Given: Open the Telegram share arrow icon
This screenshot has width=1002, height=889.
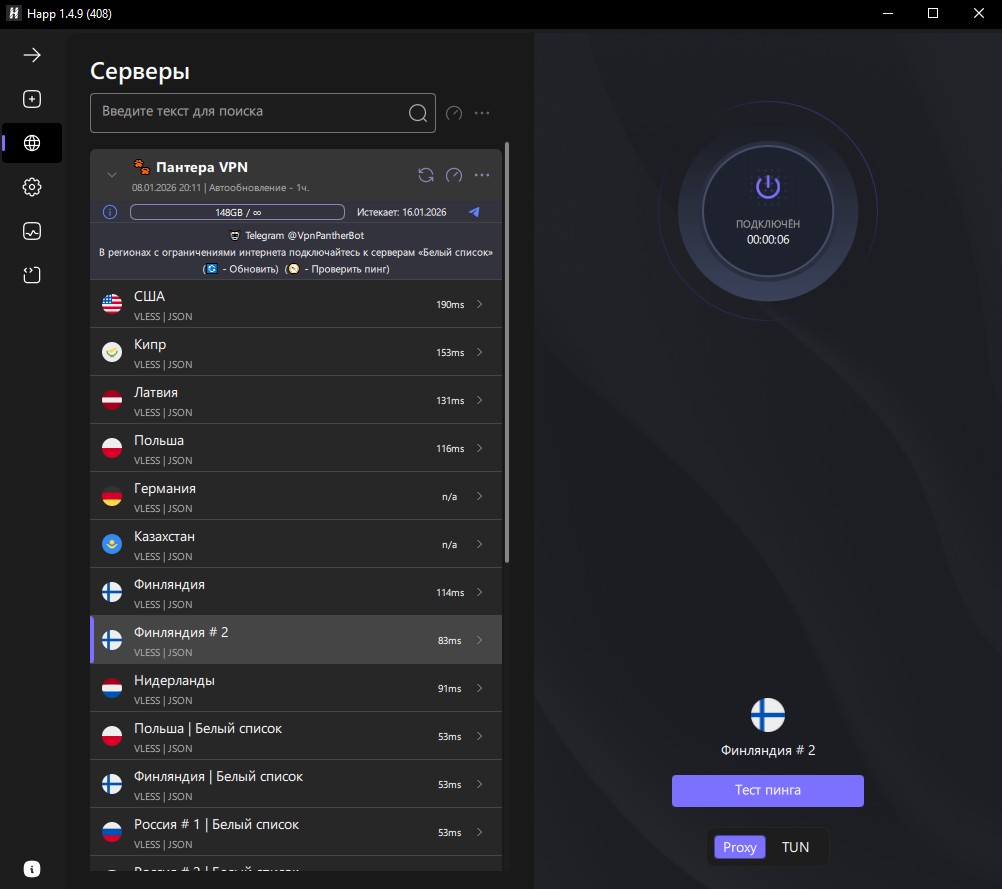Looking at the screenshot, I should pyautogui.click(x=474, y=212).
